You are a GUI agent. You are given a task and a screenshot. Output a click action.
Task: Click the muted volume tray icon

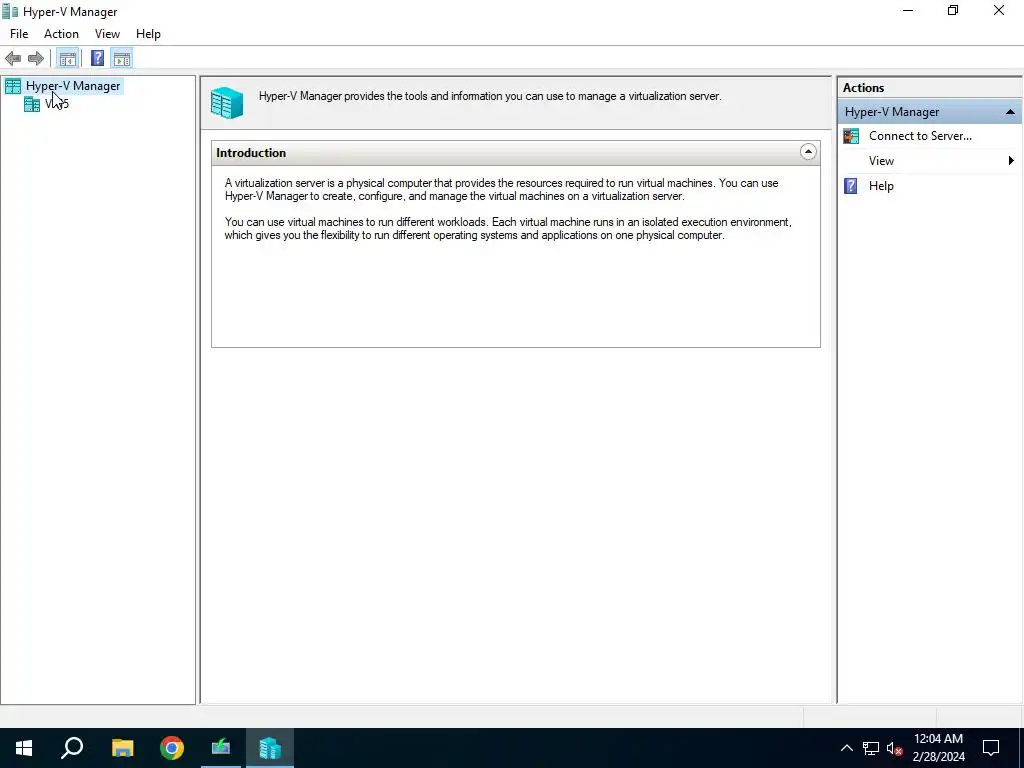895,748
